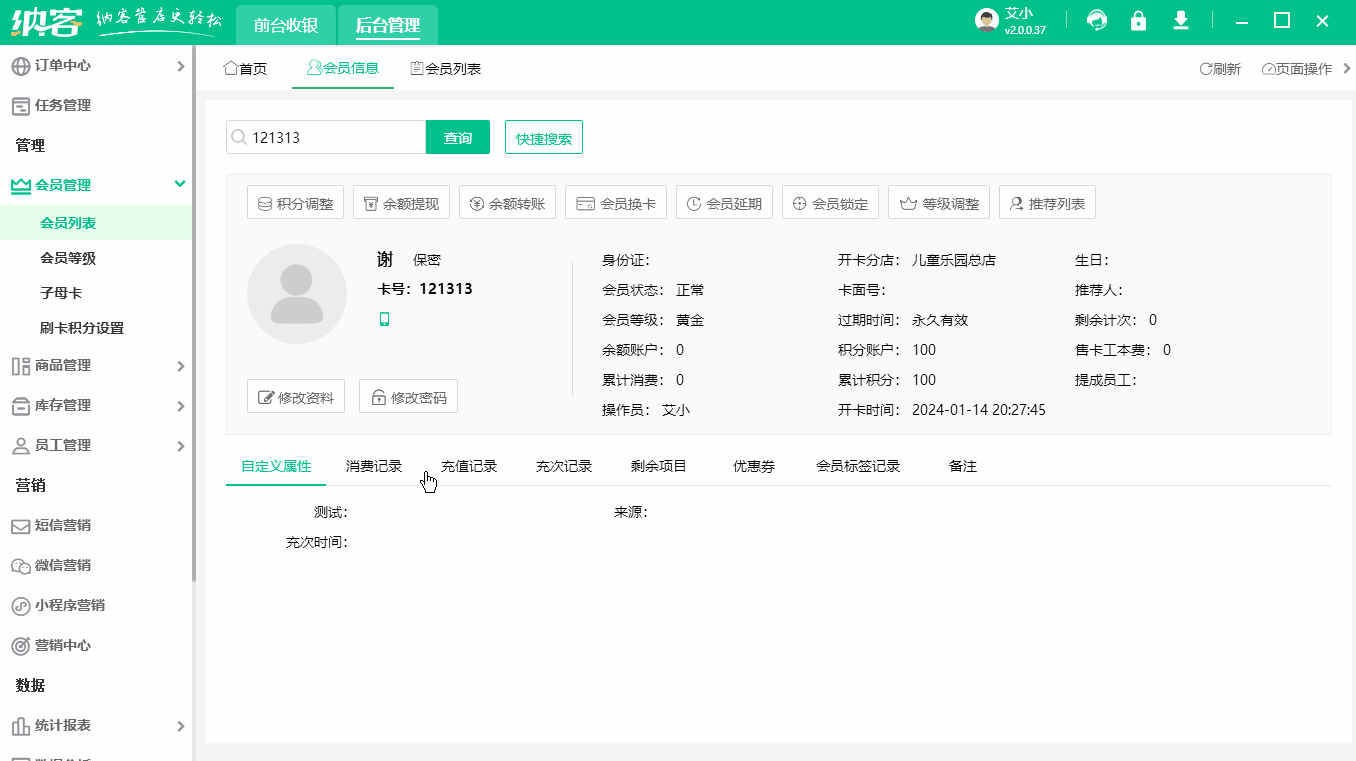Click the 查询 search button

click(457, 137)
